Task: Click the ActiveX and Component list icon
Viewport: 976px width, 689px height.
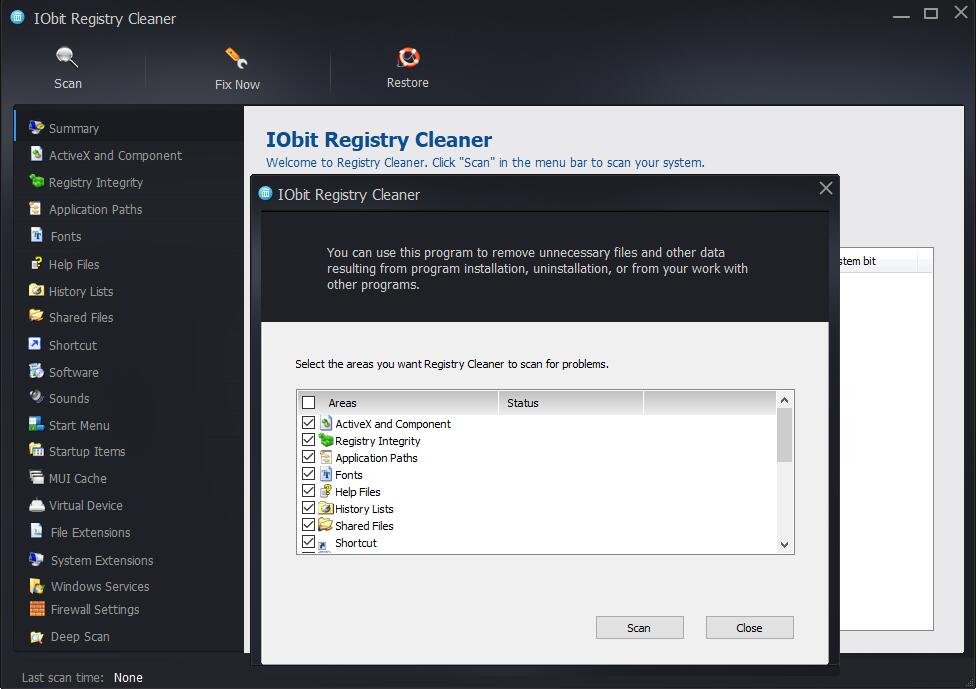Action: [x=326, y=423]
